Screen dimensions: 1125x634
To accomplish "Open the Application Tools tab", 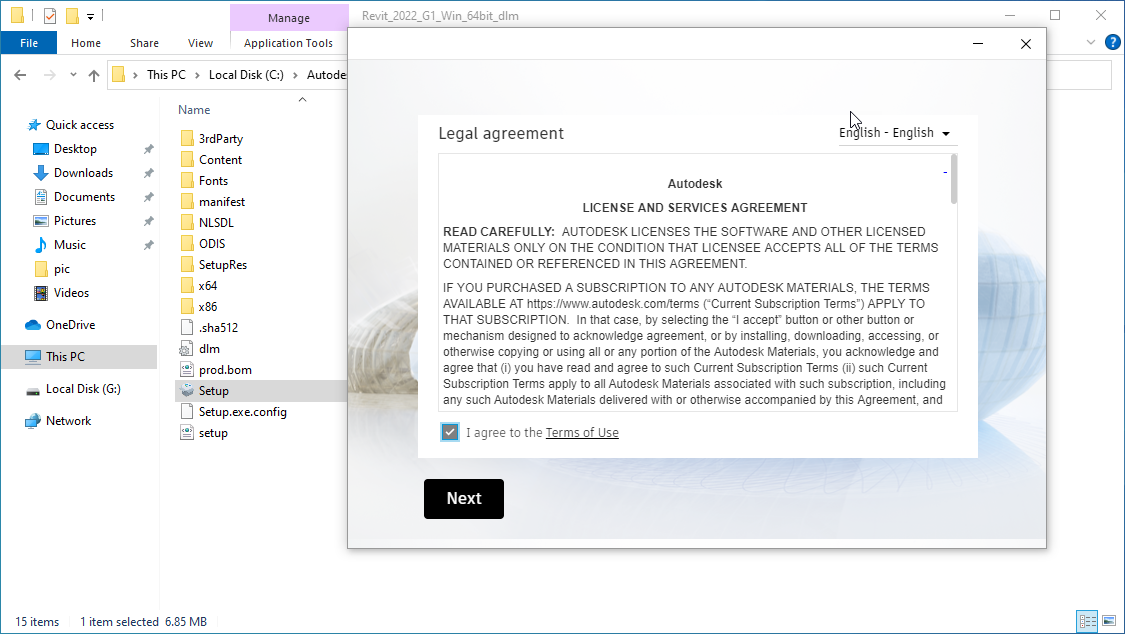I will pos(288,43).
